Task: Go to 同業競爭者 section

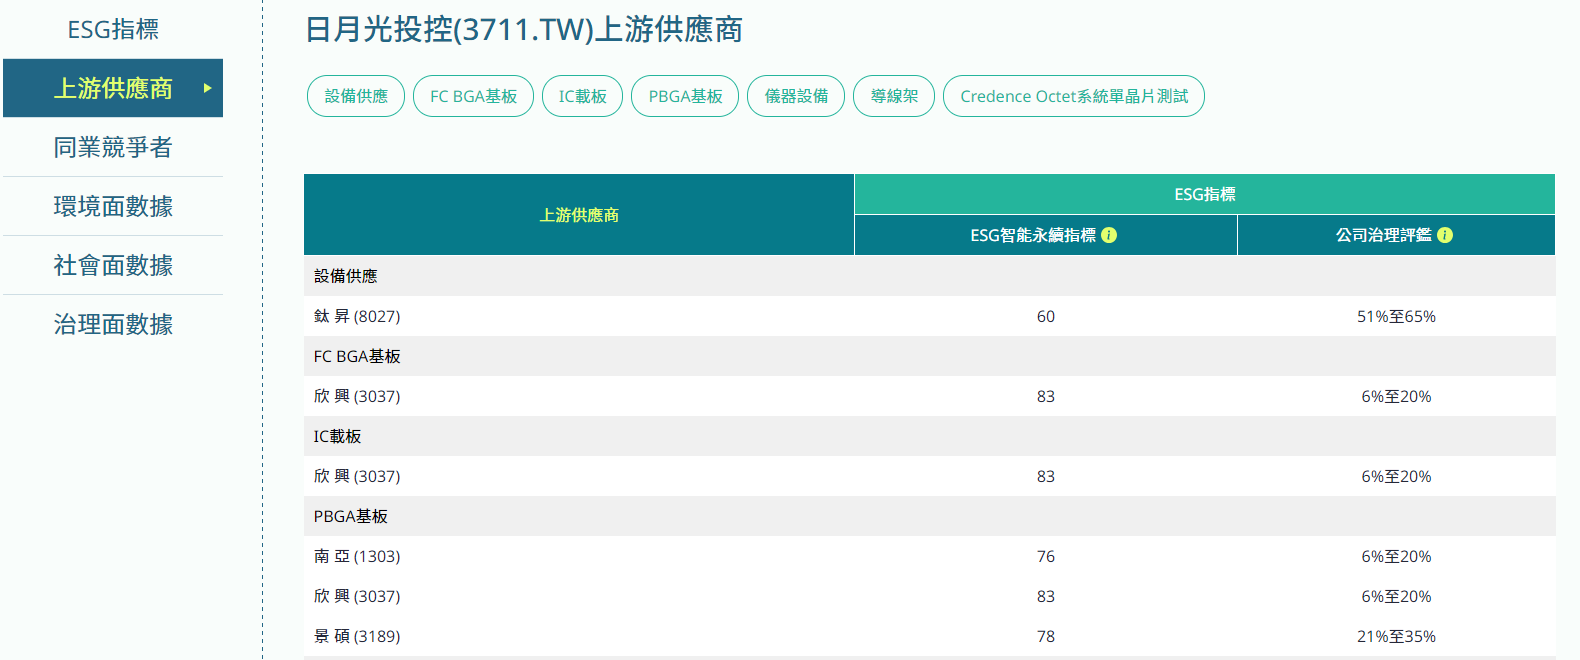Action: pyautogui.click(x=113, y=147)
